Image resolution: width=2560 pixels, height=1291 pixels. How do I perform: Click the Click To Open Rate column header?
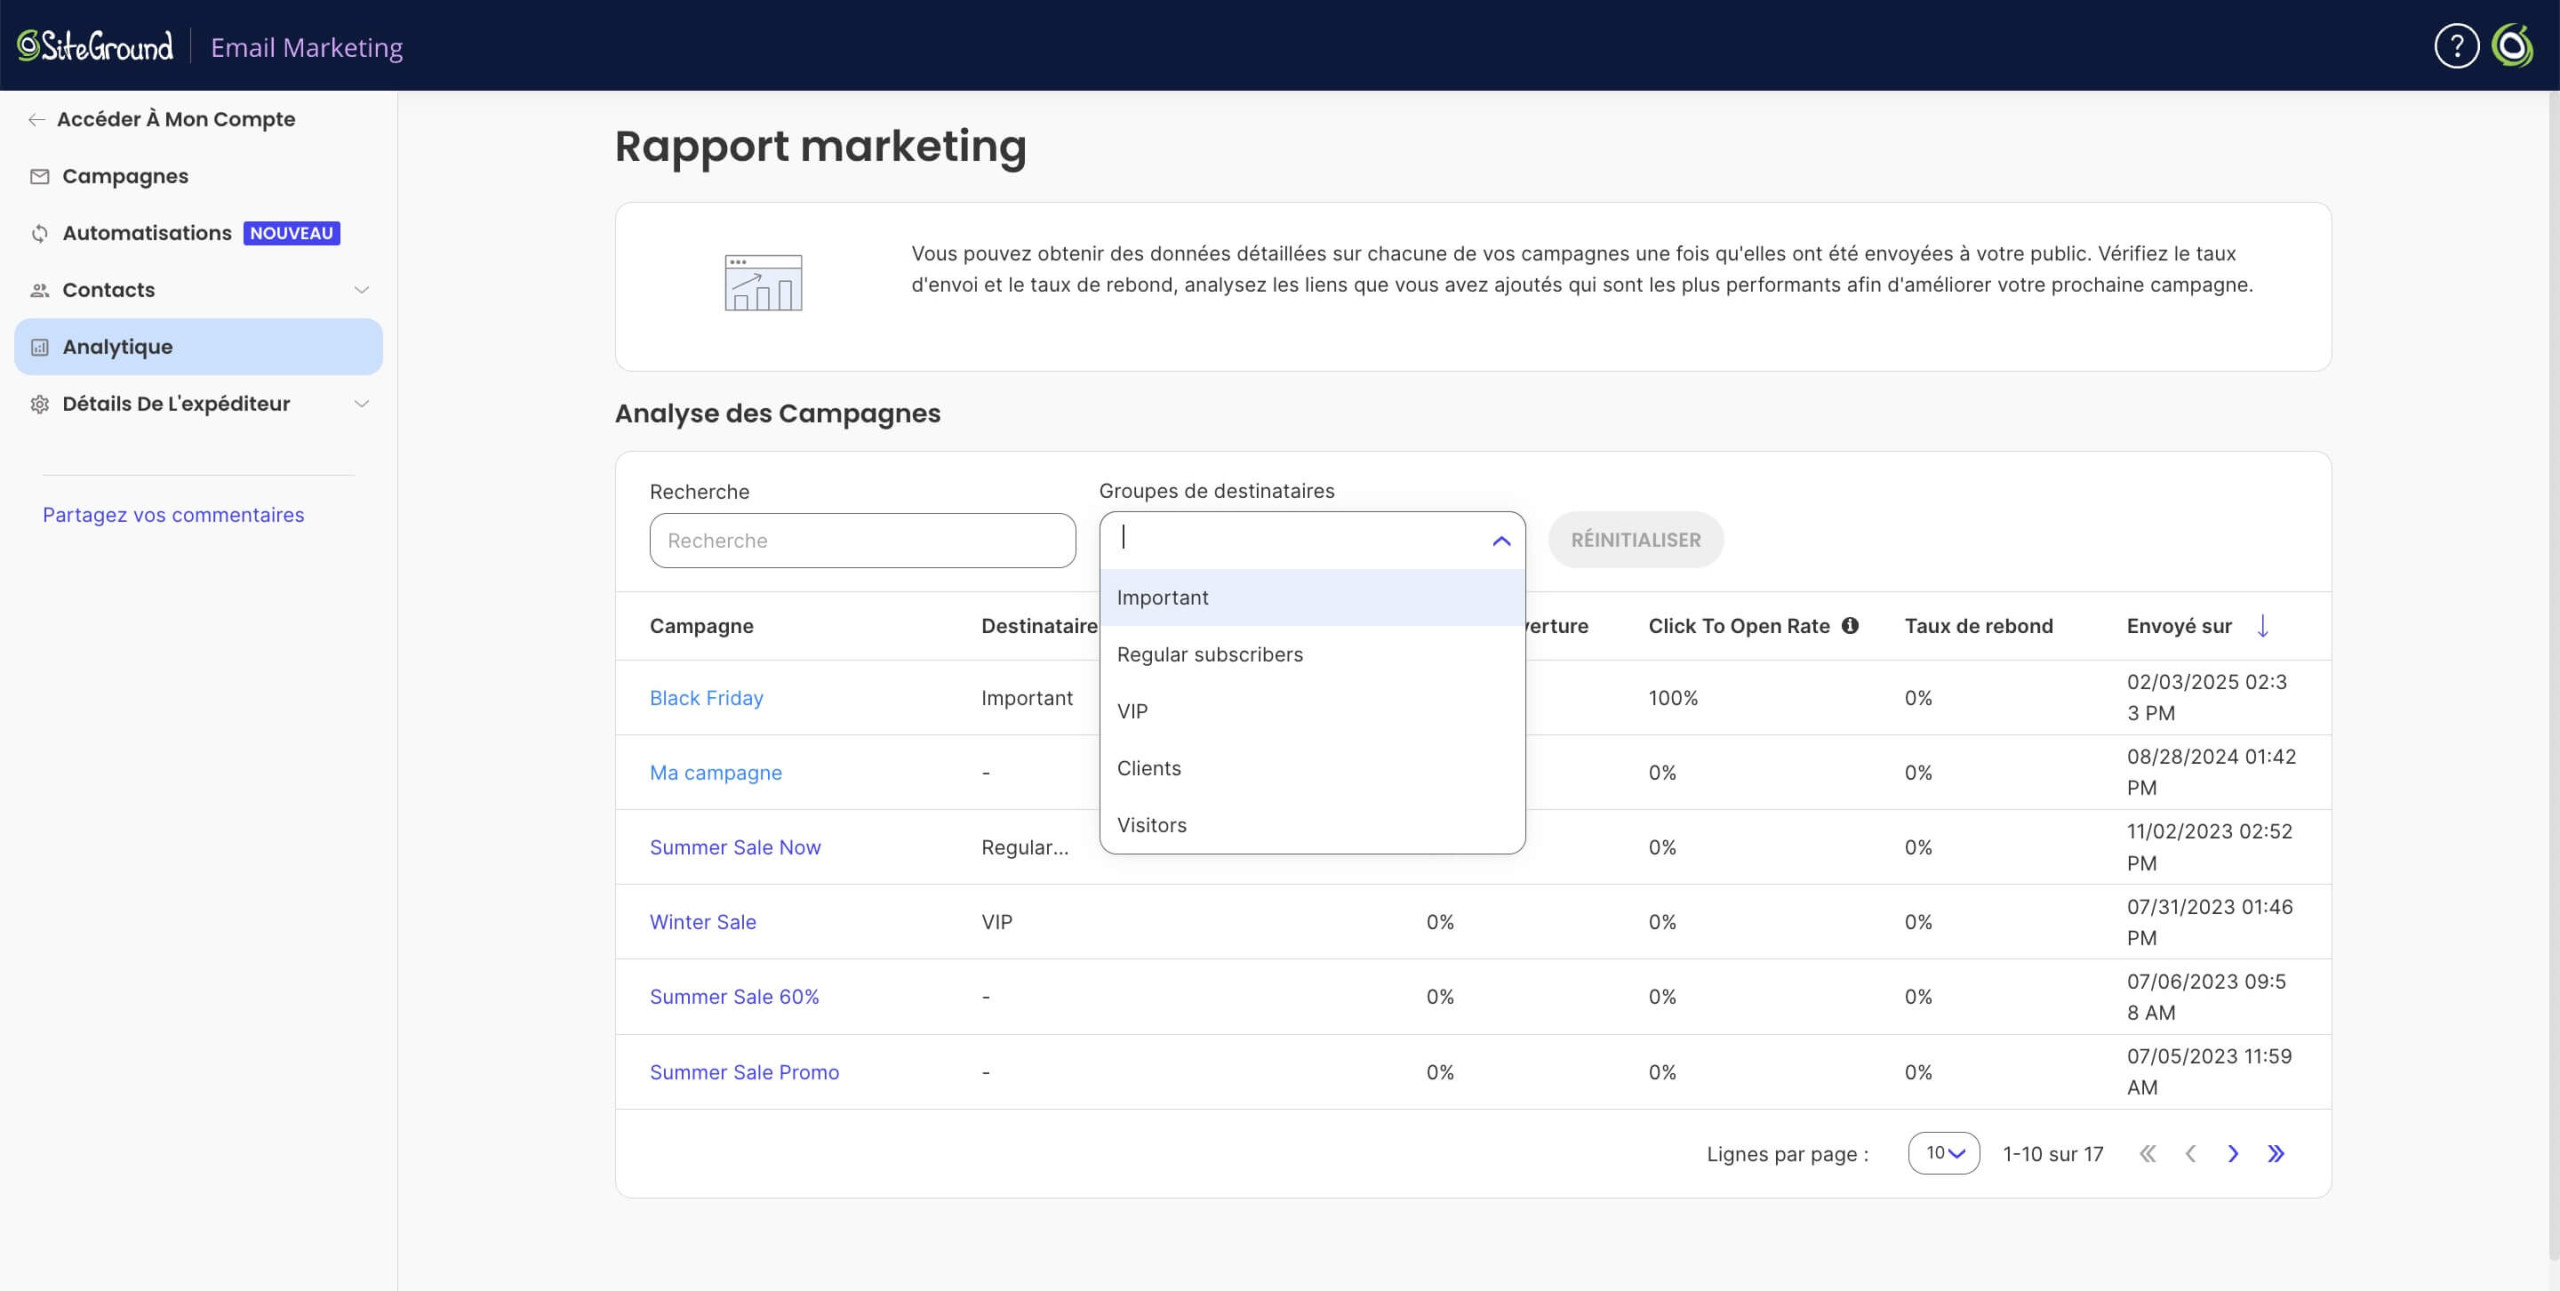(x=1739, y=626)
